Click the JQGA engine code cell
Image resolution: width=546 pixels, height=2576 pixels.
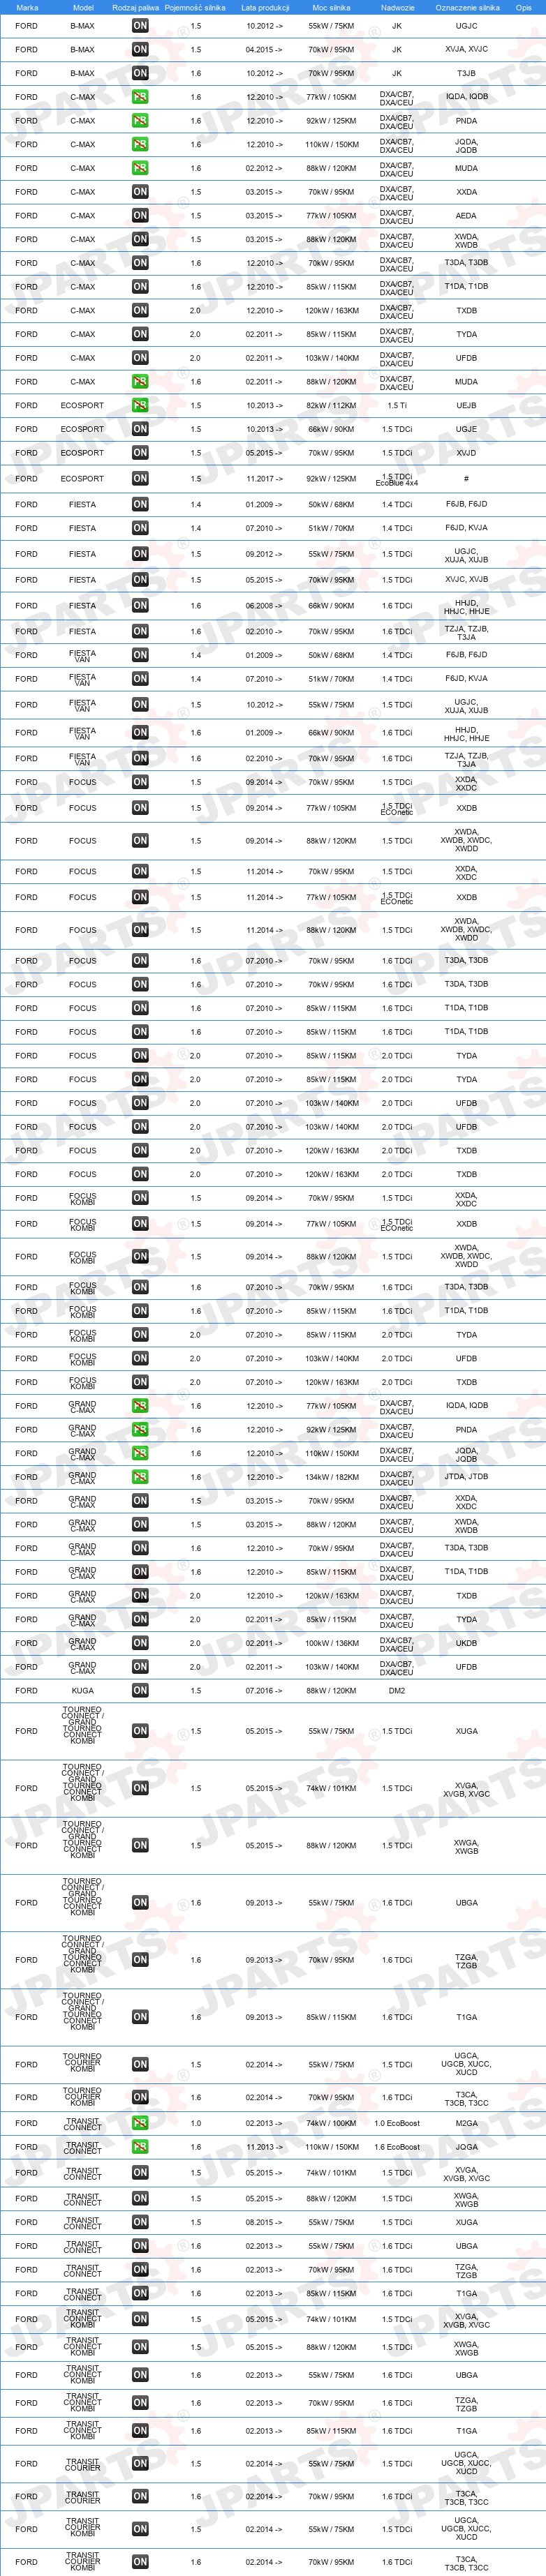click(x=466, y=2147)
